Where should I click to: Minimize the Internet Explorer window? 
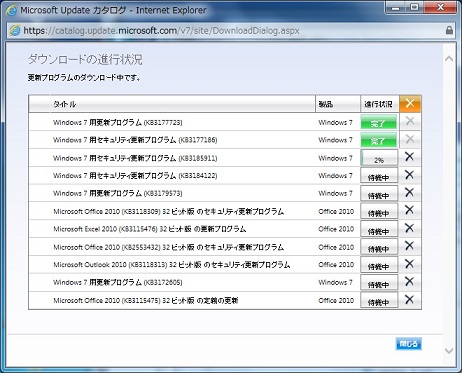point(395,8)
